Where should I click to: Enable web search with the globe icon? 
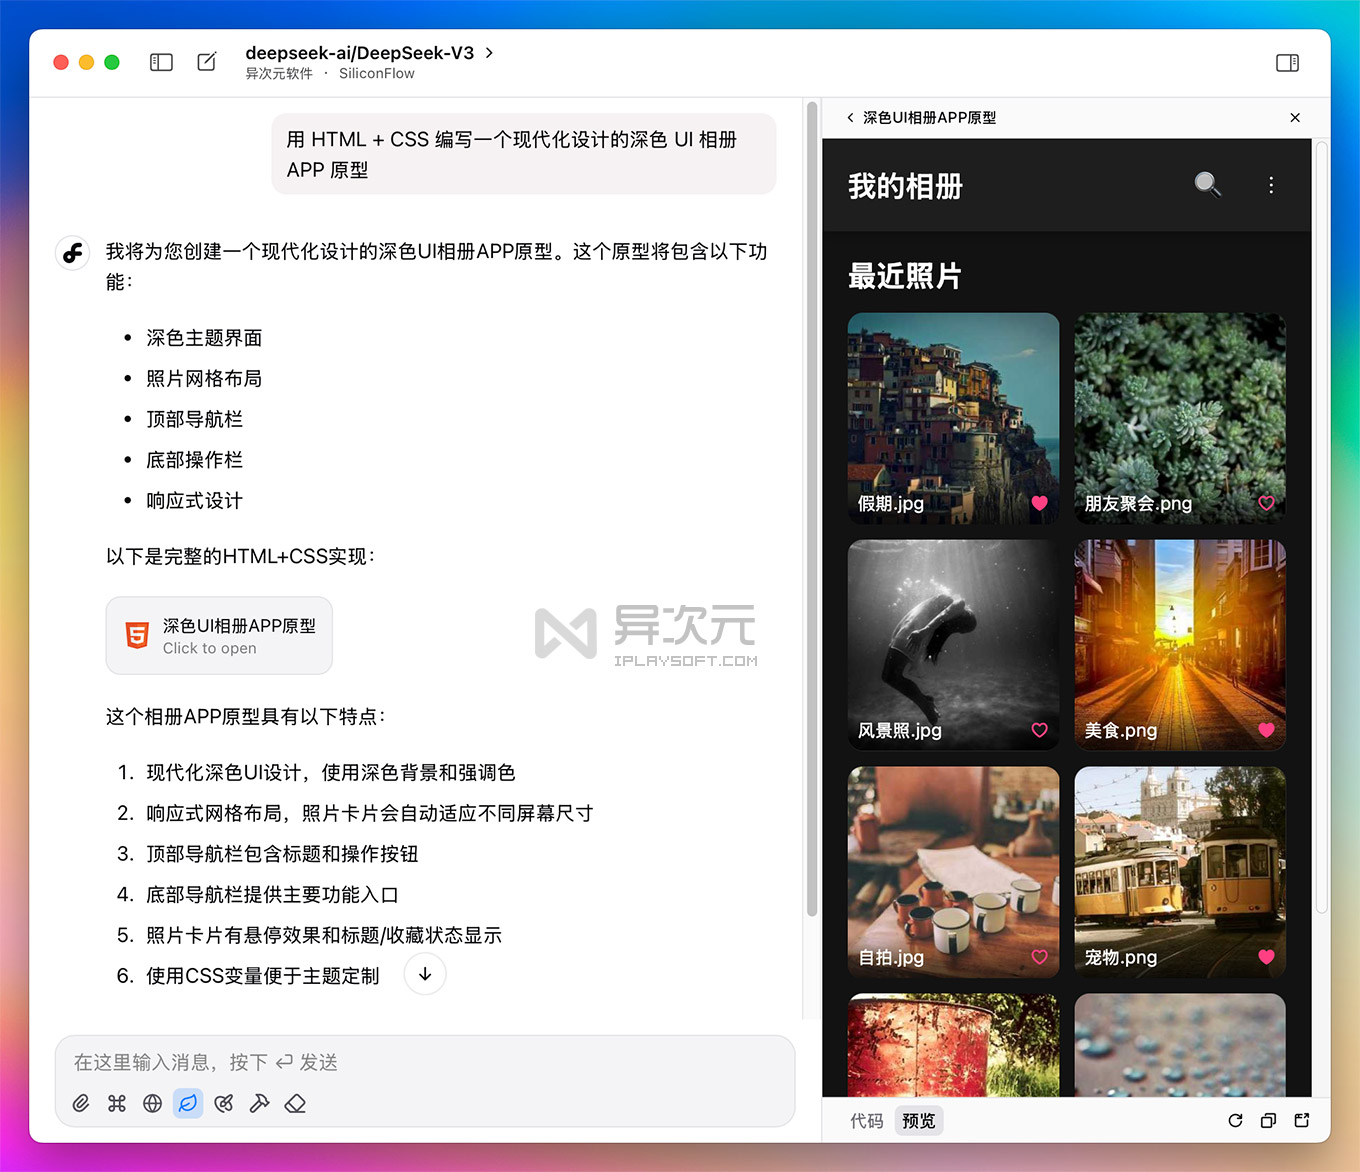pos(152,1103)
